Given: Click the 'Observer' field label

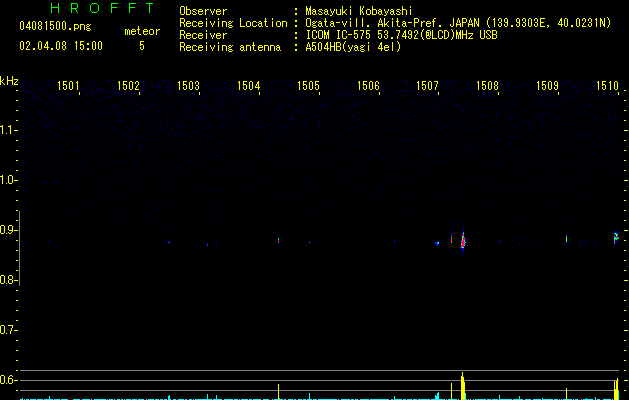Looking at the screenshot, I should pos(203,11).
